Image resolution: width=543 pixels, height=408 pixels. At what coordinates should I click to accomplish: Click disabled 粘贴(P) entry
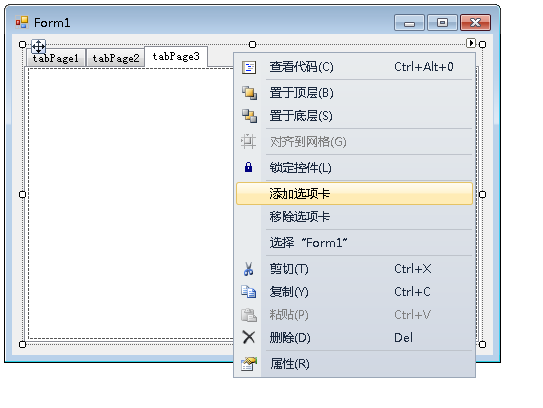pyautogui.click(x=354, y=315)
